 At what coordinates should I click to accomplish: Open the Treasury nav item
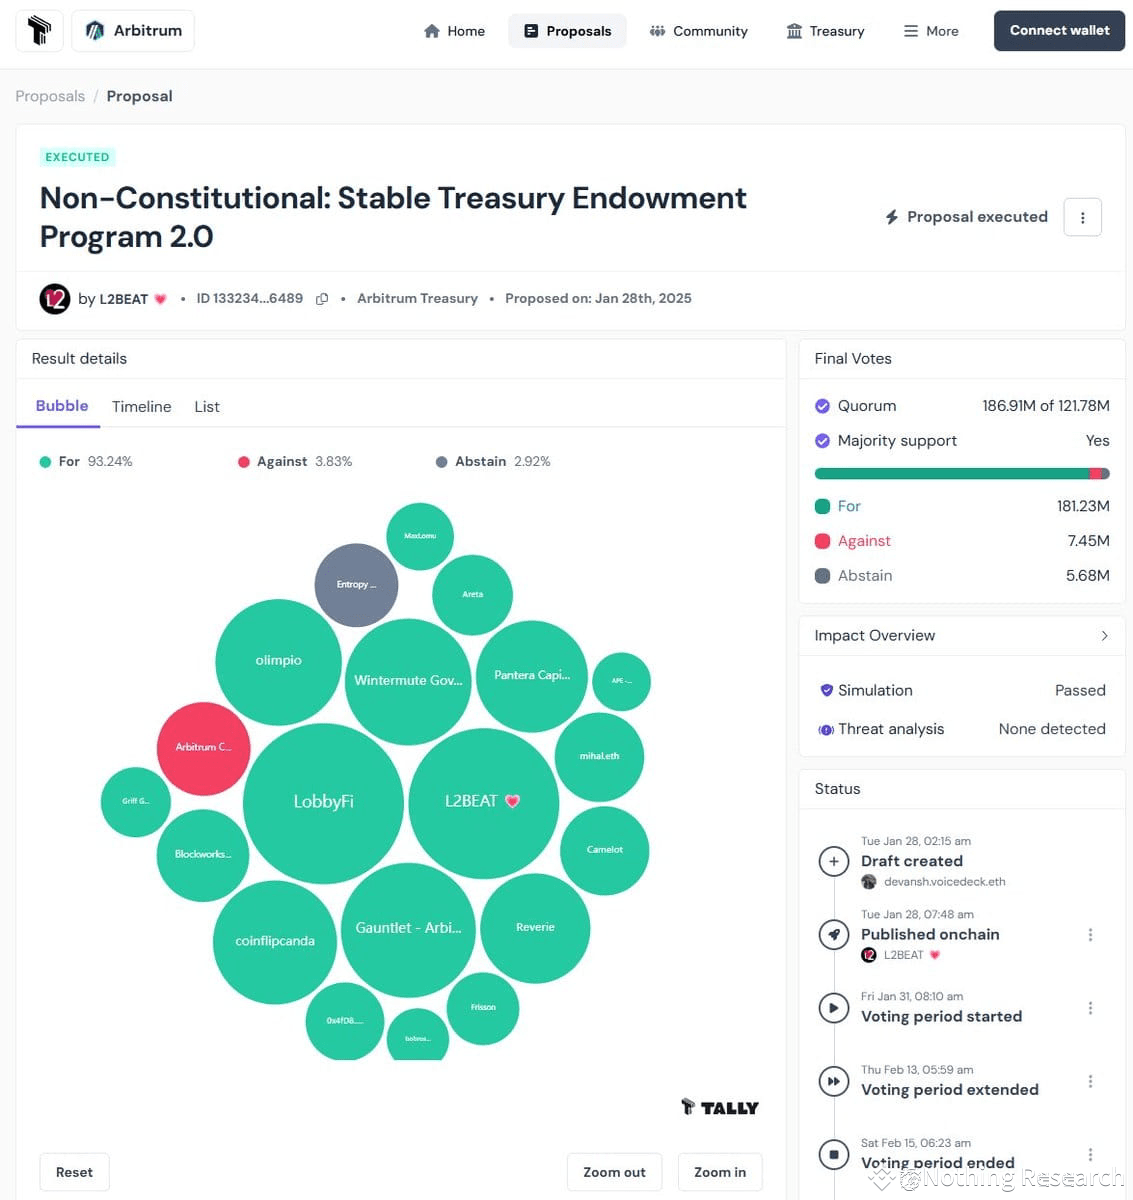(826, 31)
